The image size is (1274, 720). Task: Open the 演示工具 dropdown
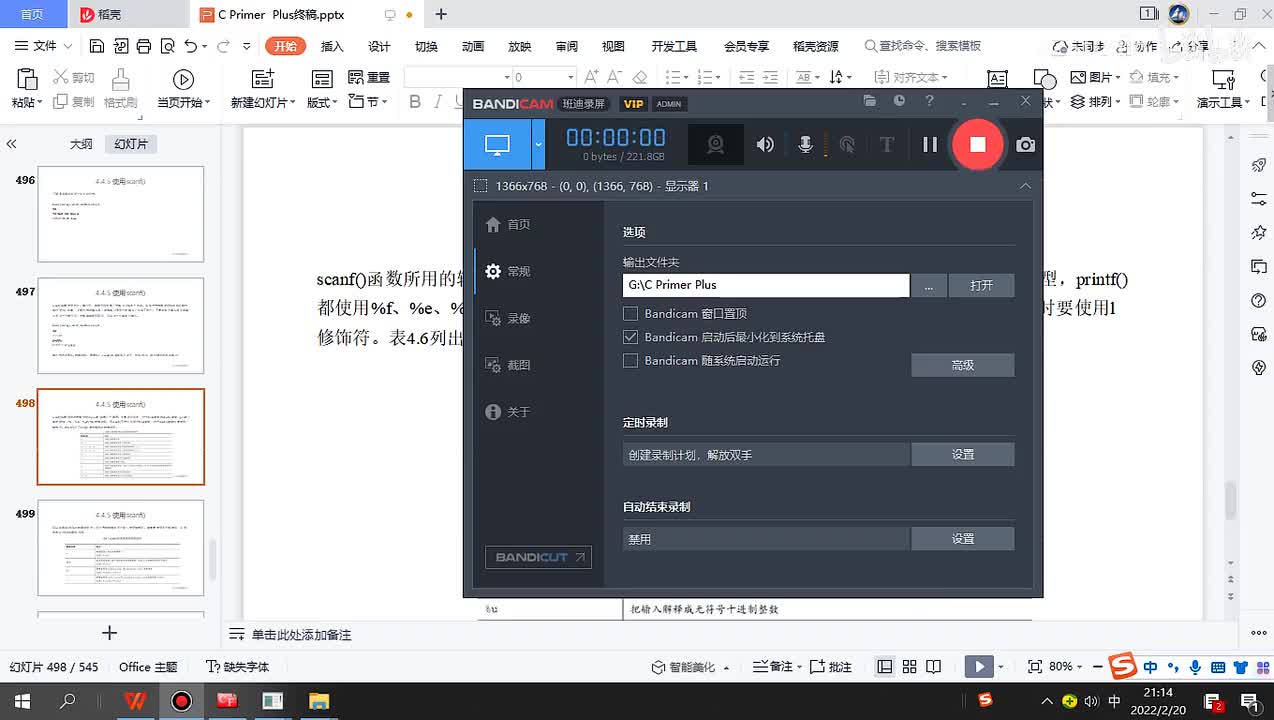click(x=1224, y=102)
